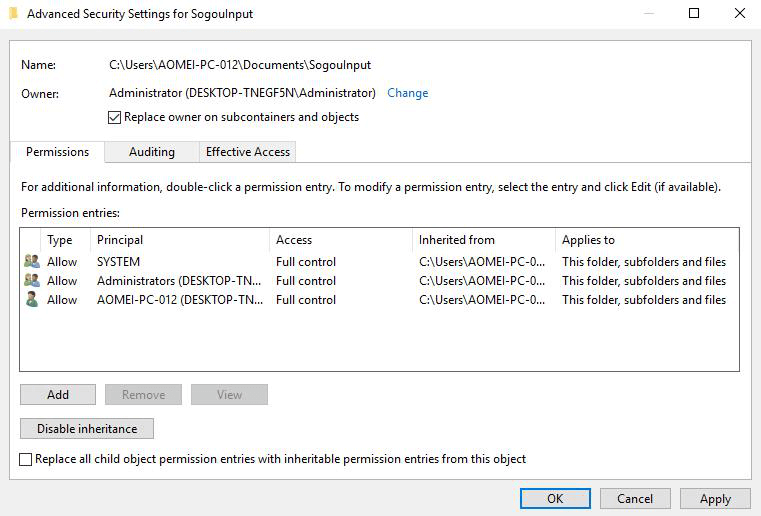The height and width of the screenshot is (516, 761).
Task: Select the Permissions tab
Action: click(x=57, y=152)
